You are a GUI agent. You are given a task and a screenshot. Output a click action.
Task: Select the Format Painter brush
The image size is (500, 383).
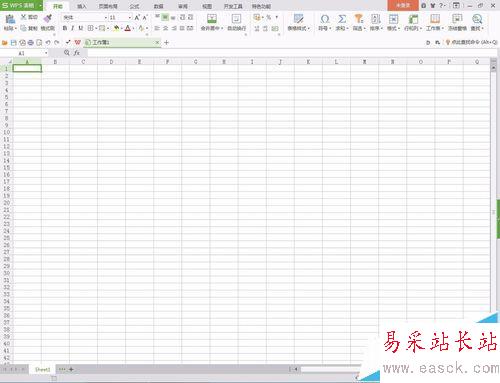click(48, 18)
